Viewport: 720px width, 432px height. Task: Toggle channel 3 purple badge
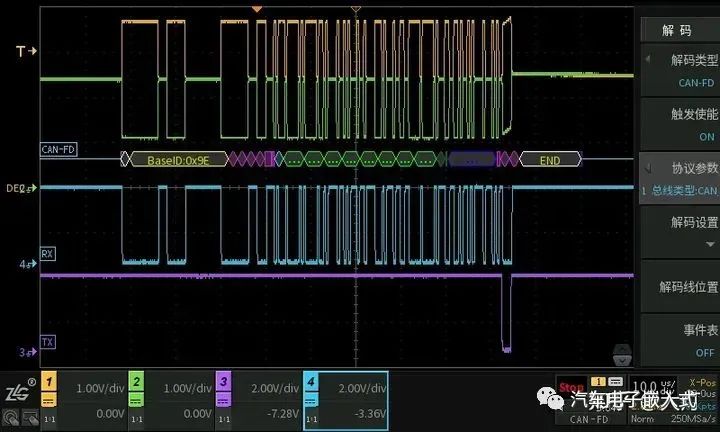(224, 382)
